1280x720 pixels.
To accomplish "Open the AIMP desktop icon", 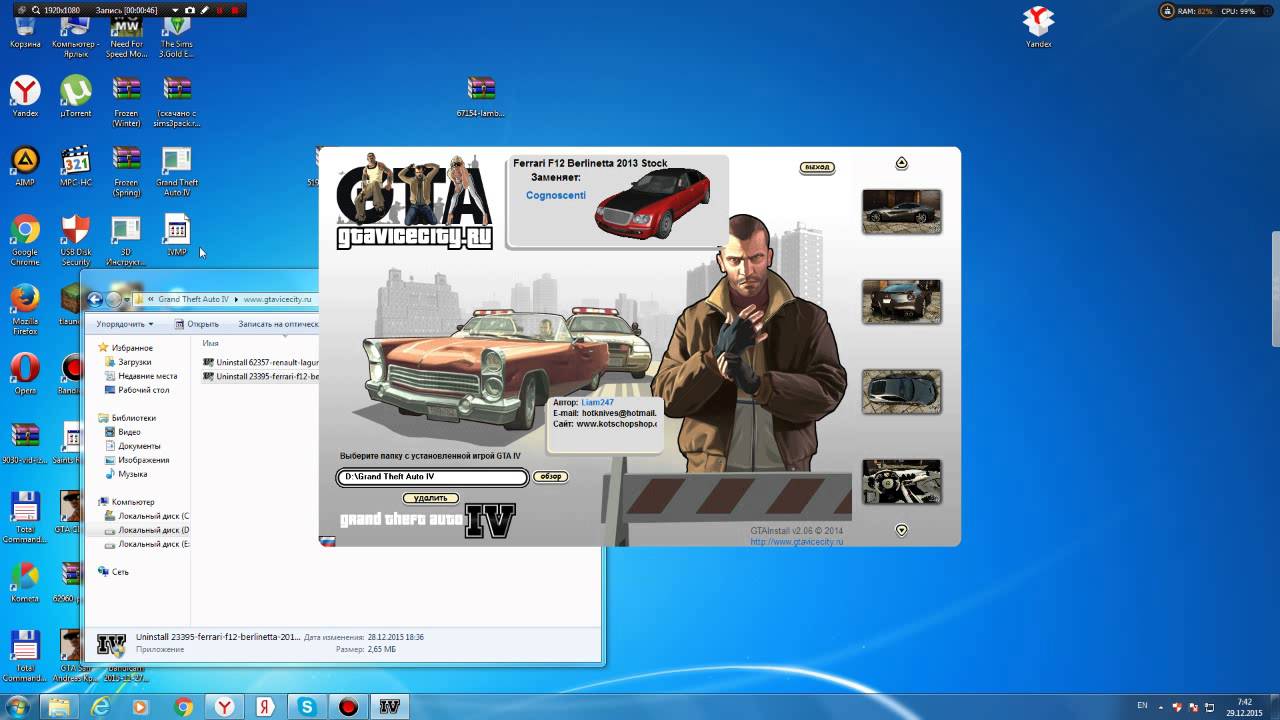I will [x=25, y=166].
